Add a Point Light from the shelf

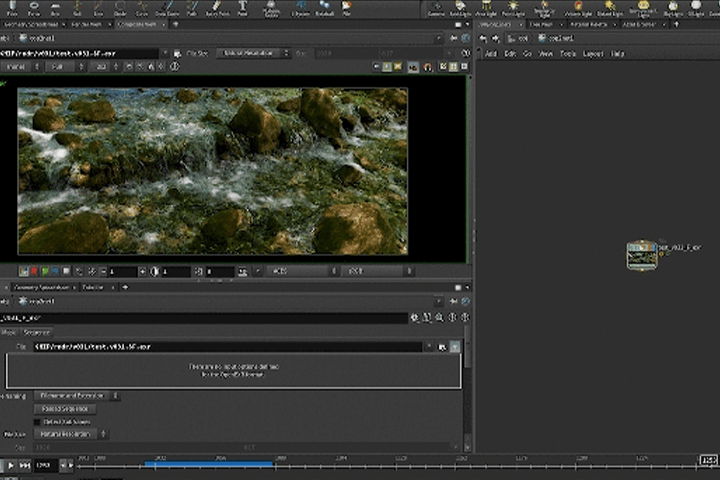click(x=513, y=8)
